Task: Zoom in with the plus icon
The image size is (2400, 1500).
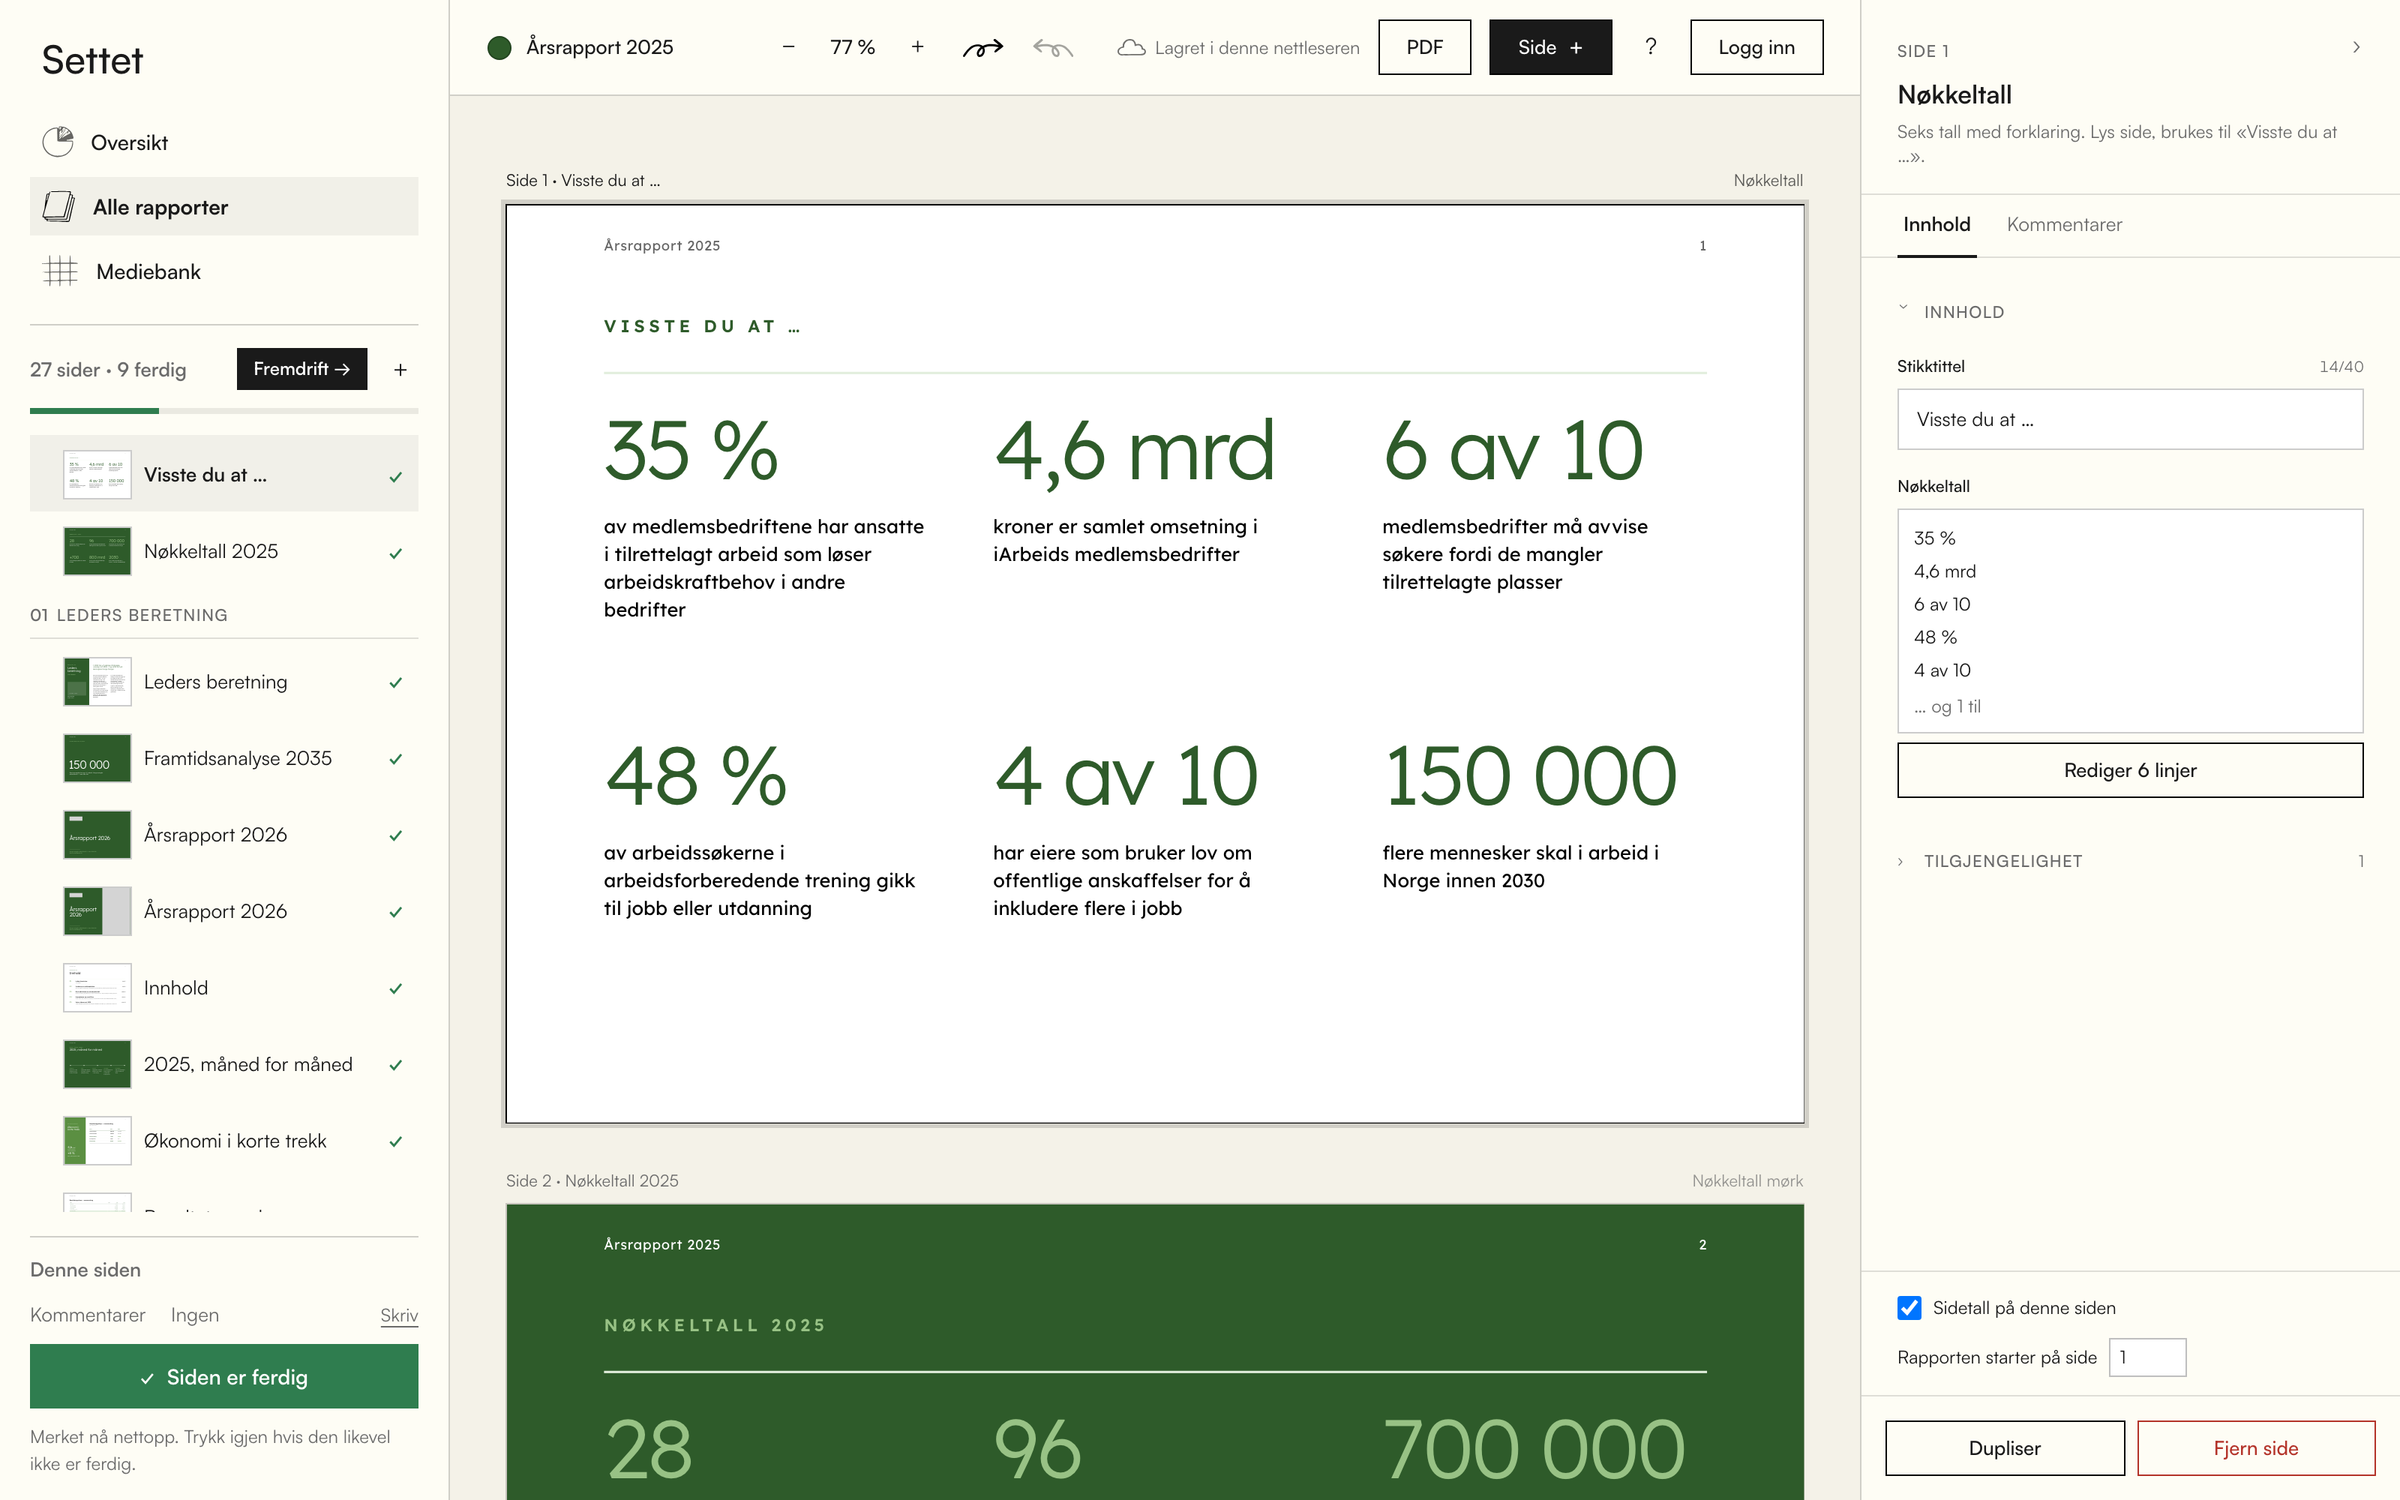Action: pyautogui.click(x=917, y=47)
